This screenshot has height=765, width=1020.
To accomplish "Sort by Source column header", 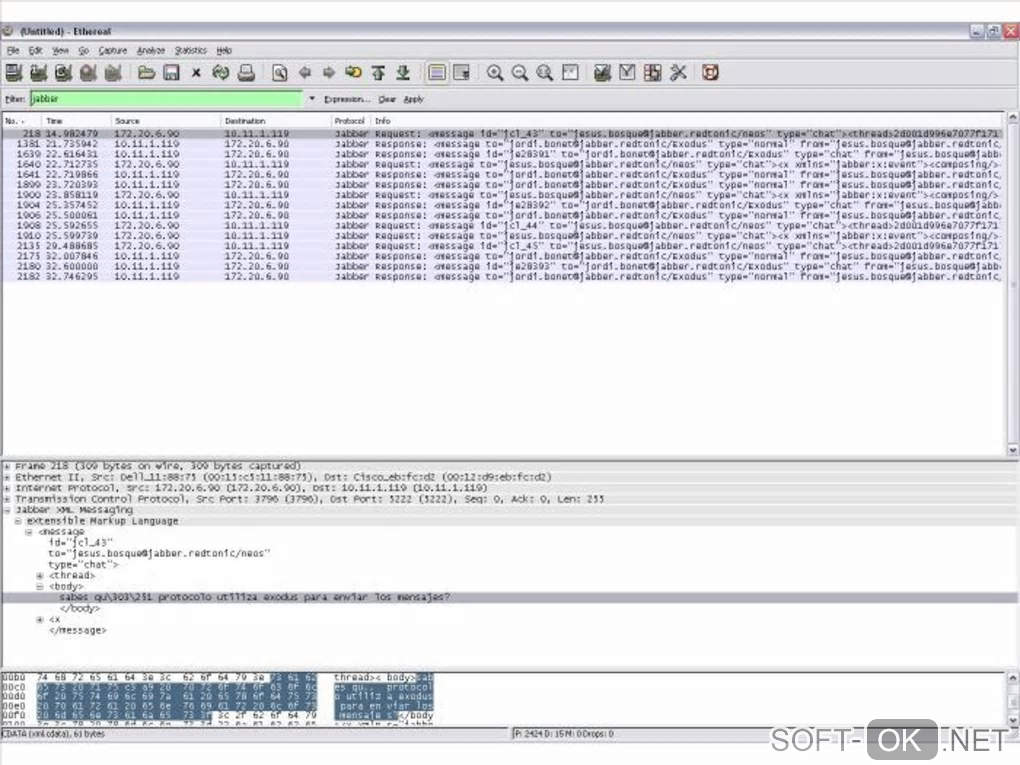I will tap(166, 121).
